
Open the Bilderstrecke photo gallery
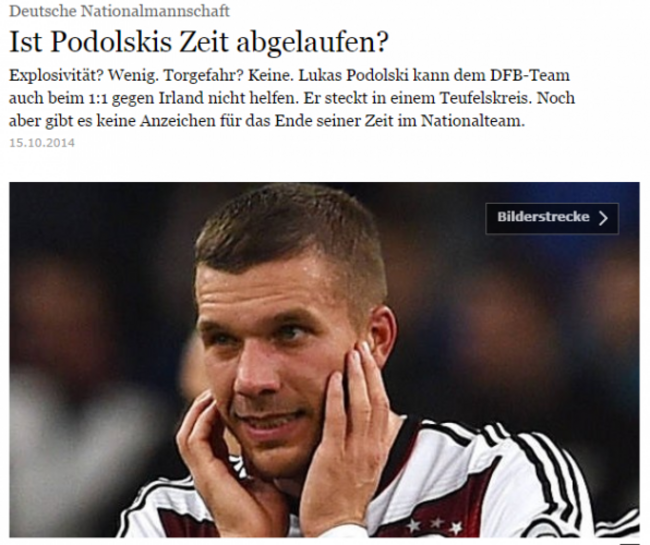[x=552, y=218]
